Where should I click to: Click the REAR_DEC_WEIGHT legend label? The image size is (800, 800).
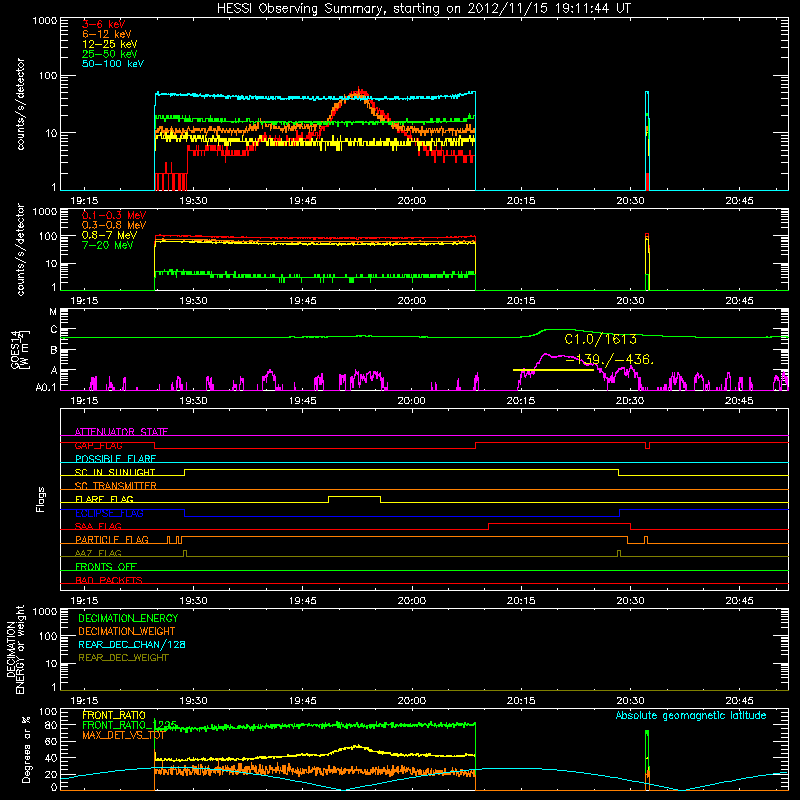[x=123, y=658]
